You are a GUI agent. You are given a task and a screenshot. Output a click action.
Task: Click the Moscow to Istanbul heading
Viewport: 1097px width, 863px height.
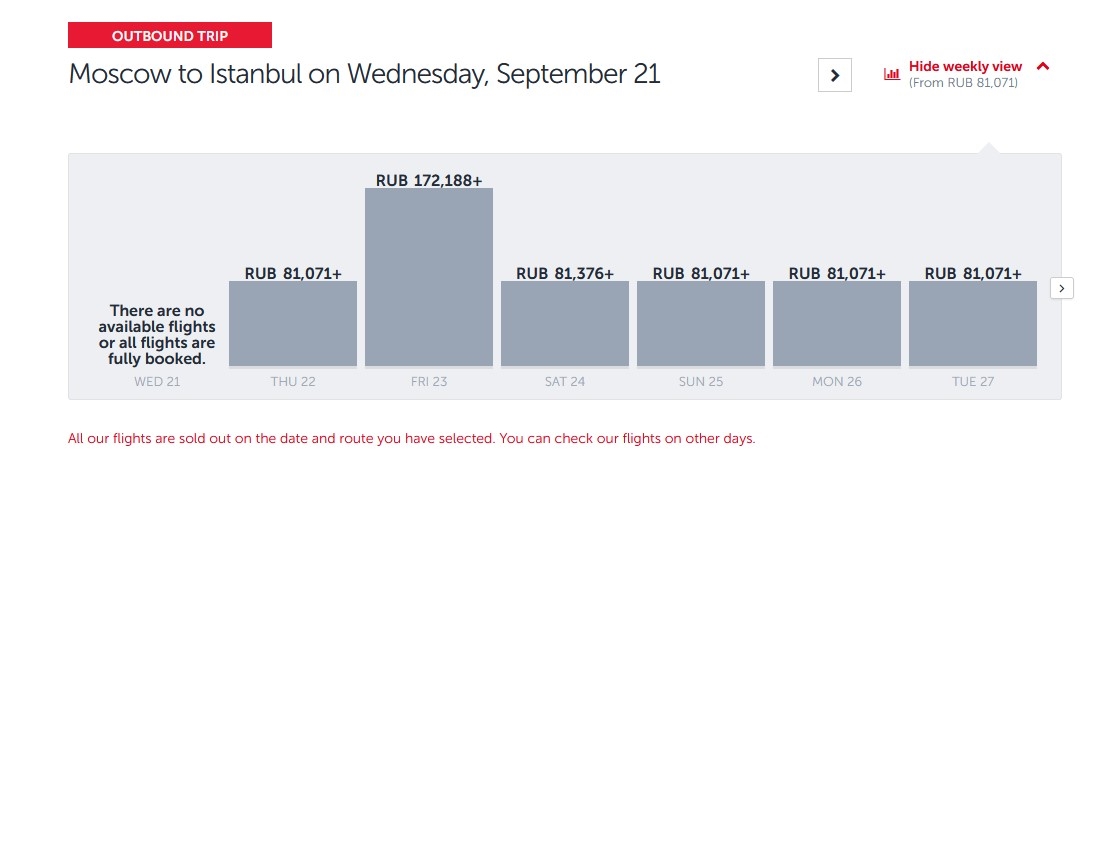coord(364,74)
